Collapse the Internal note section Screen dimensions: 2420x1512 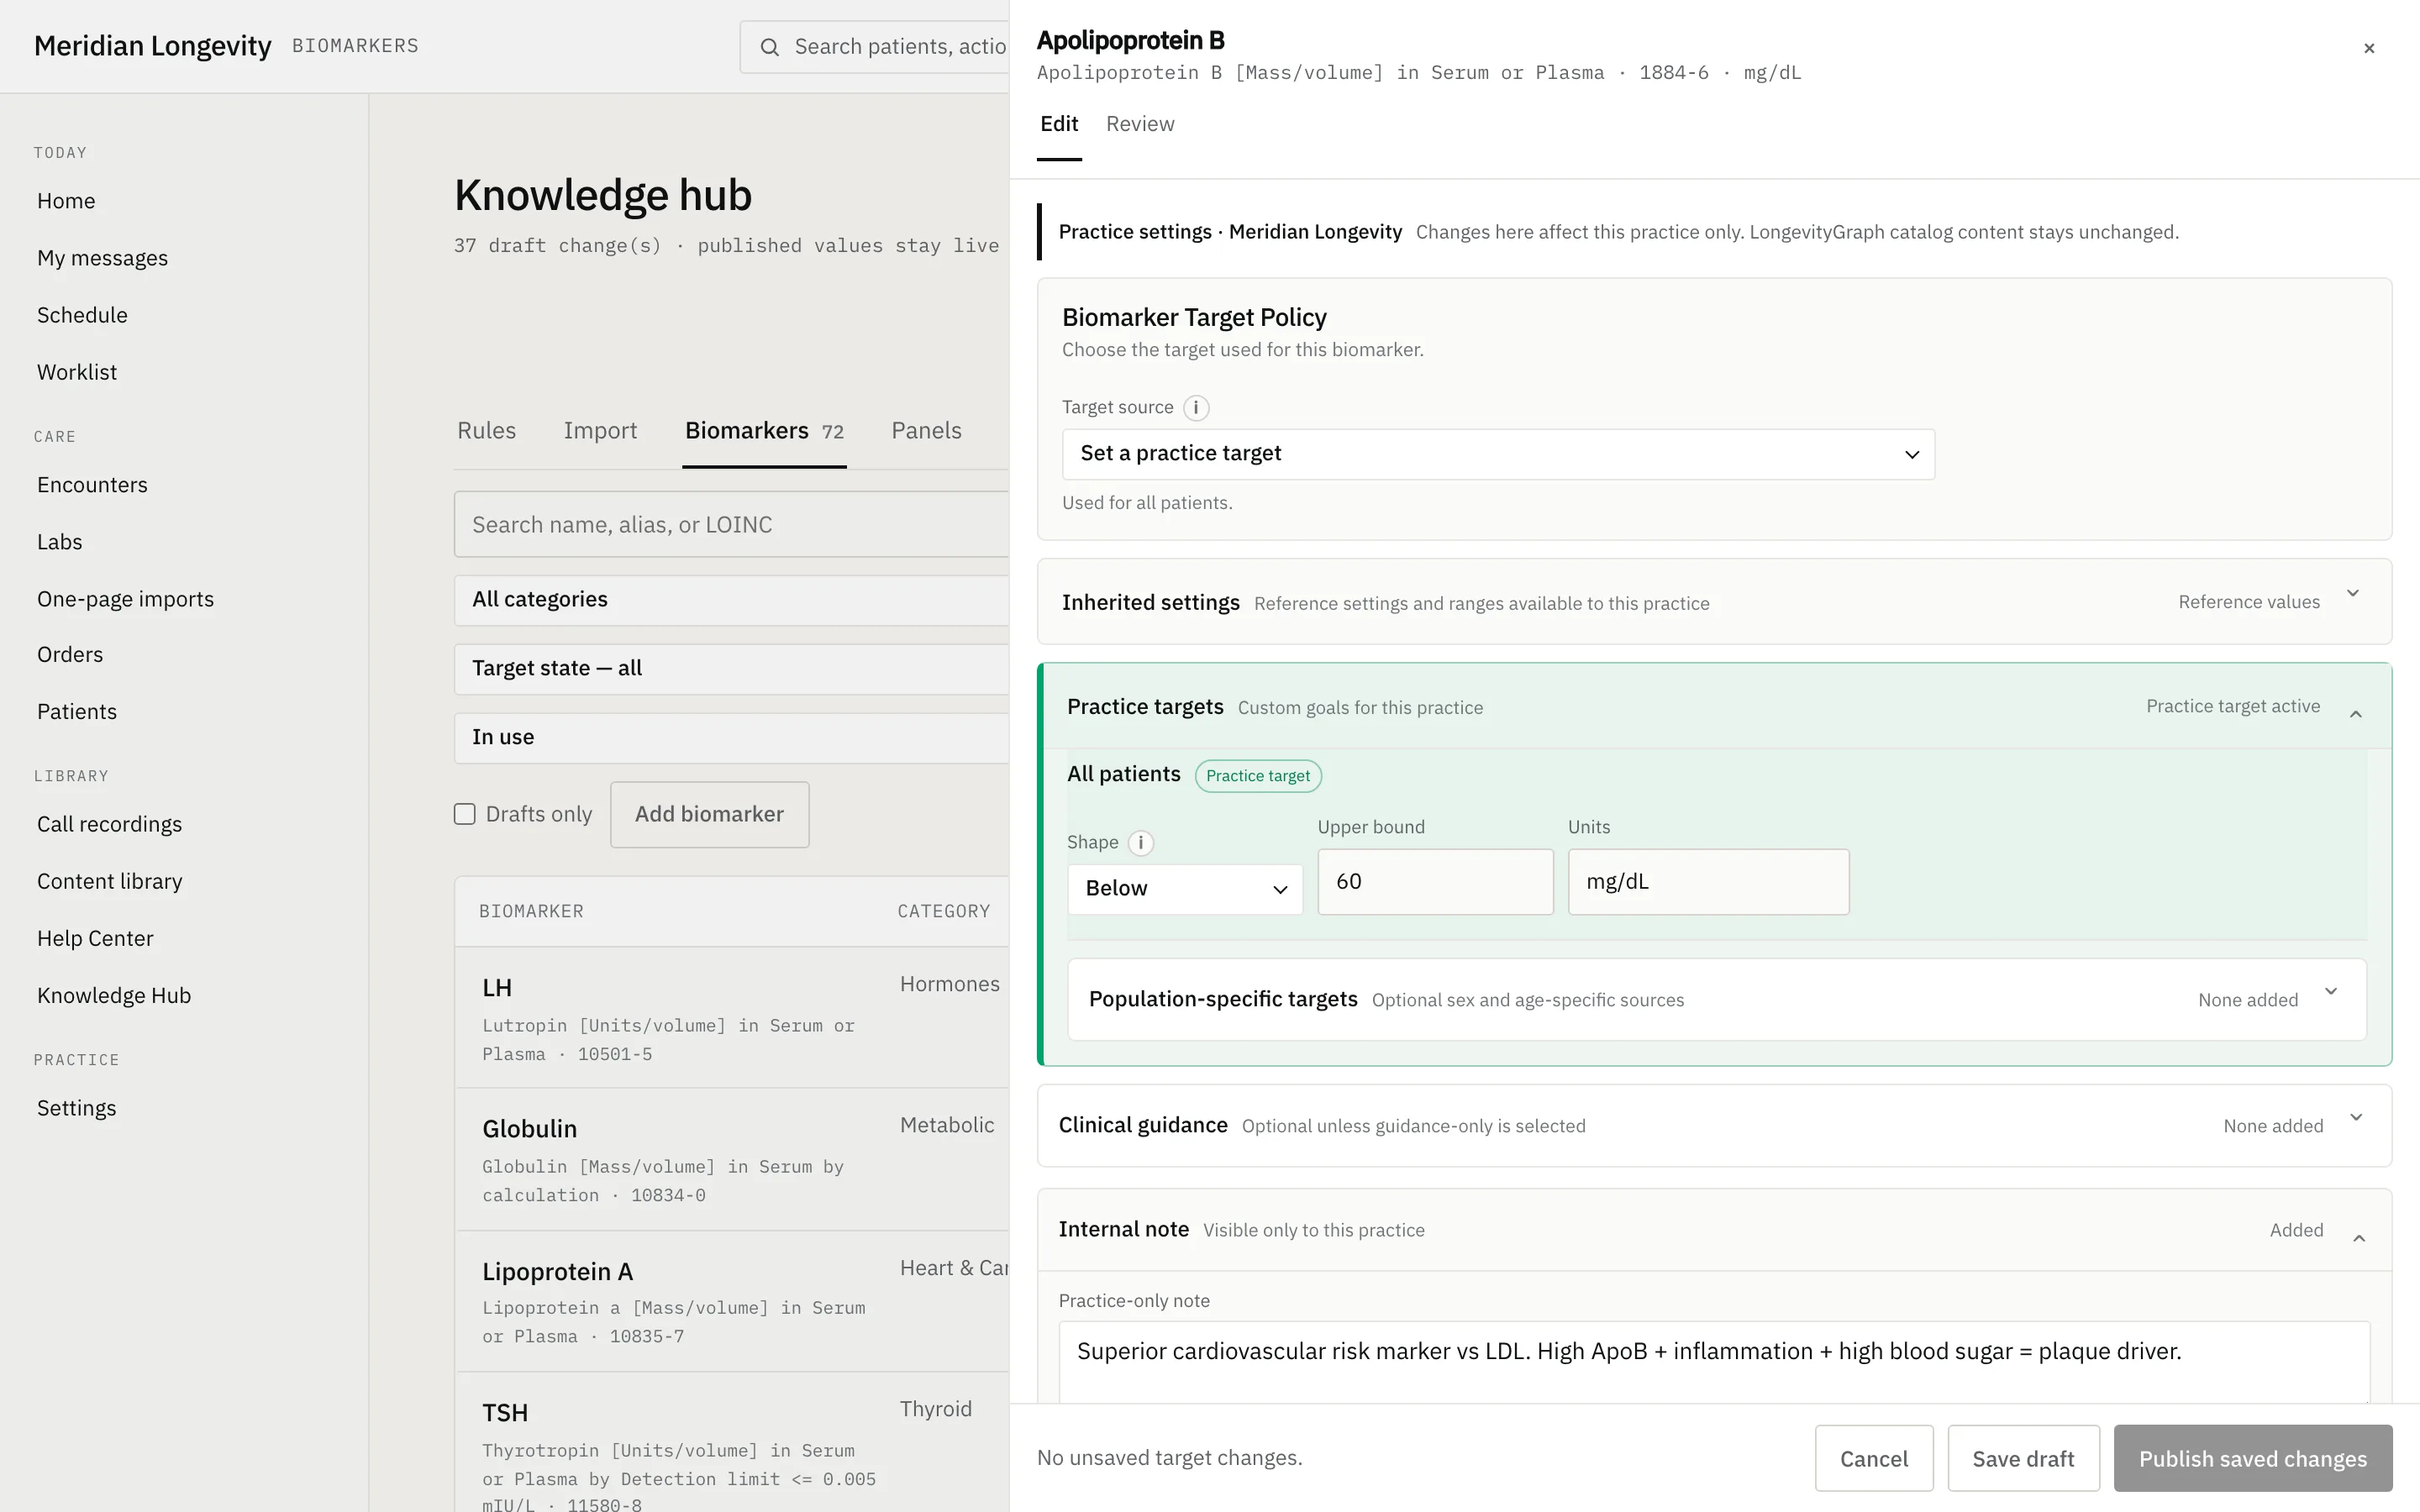pyautogui.click(x=1714, y=1230)
